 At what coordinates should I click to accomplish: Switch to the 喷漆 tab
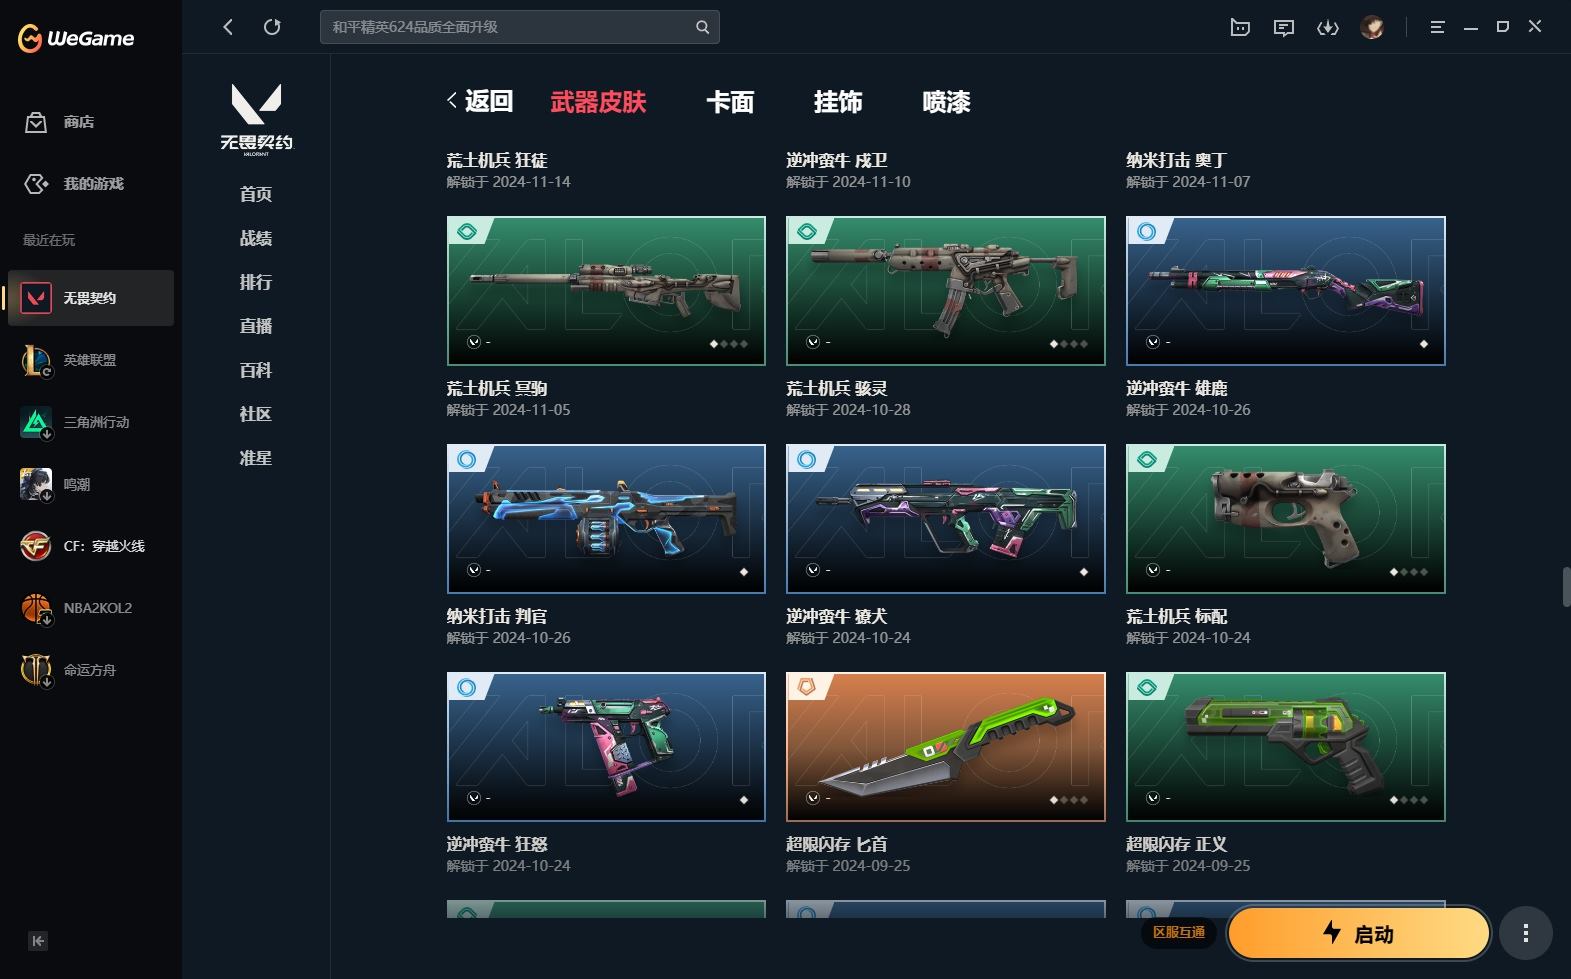coord(946,102)
